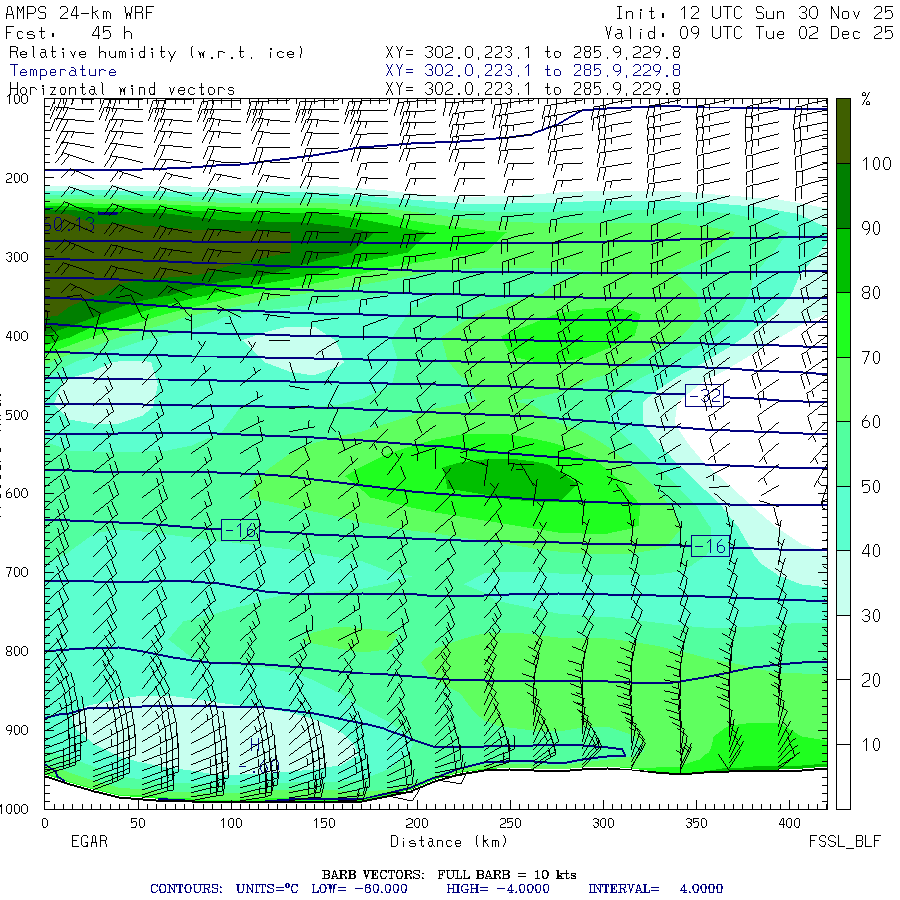Click the 'Init: 12 UTC Sun 30 Nov 25' line

click(755, 13)
